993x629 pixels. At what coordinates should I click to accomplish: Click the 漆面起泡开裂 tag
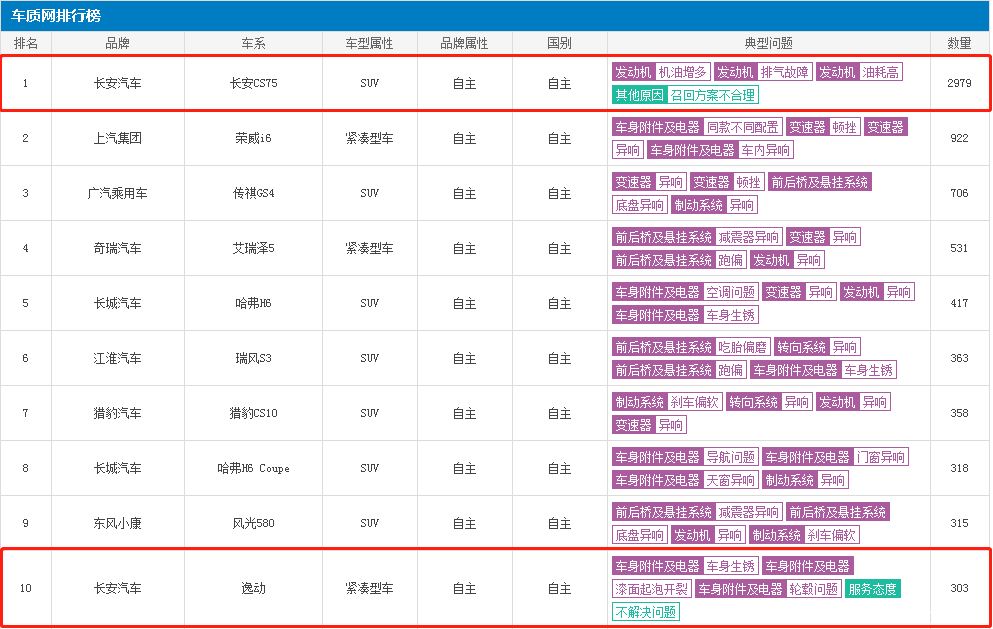[651, 589]
